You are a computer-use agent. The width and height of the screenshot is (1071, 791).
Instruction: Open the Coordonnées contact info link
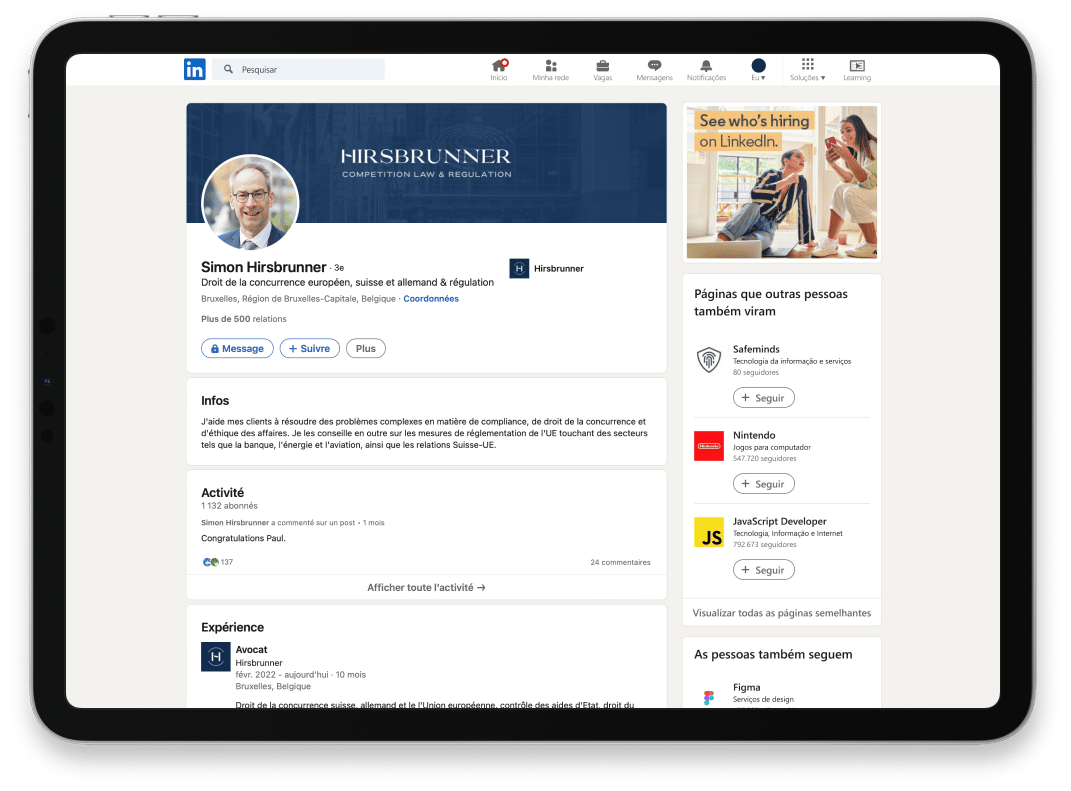[x=431, y=299]
